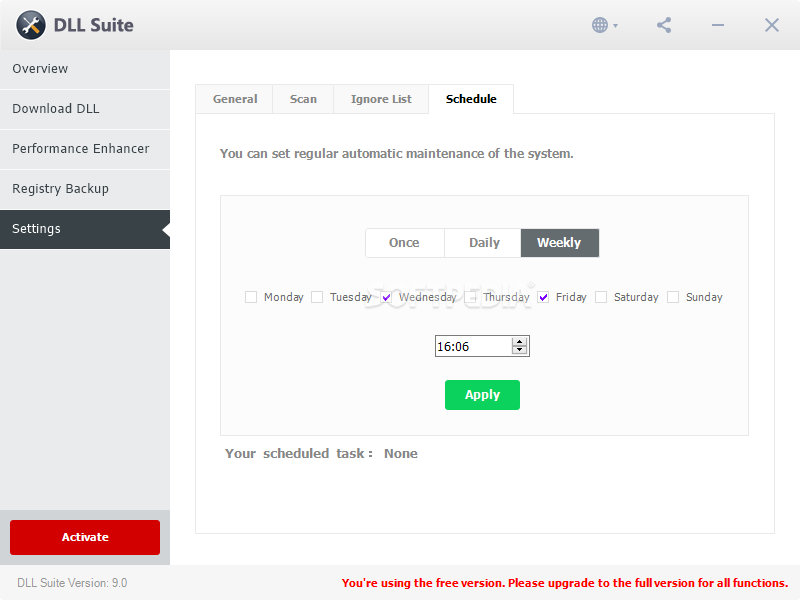Viewport: 800px width, 600px height.
Task: Open the language globe dropdown
Action: [605, 25]
